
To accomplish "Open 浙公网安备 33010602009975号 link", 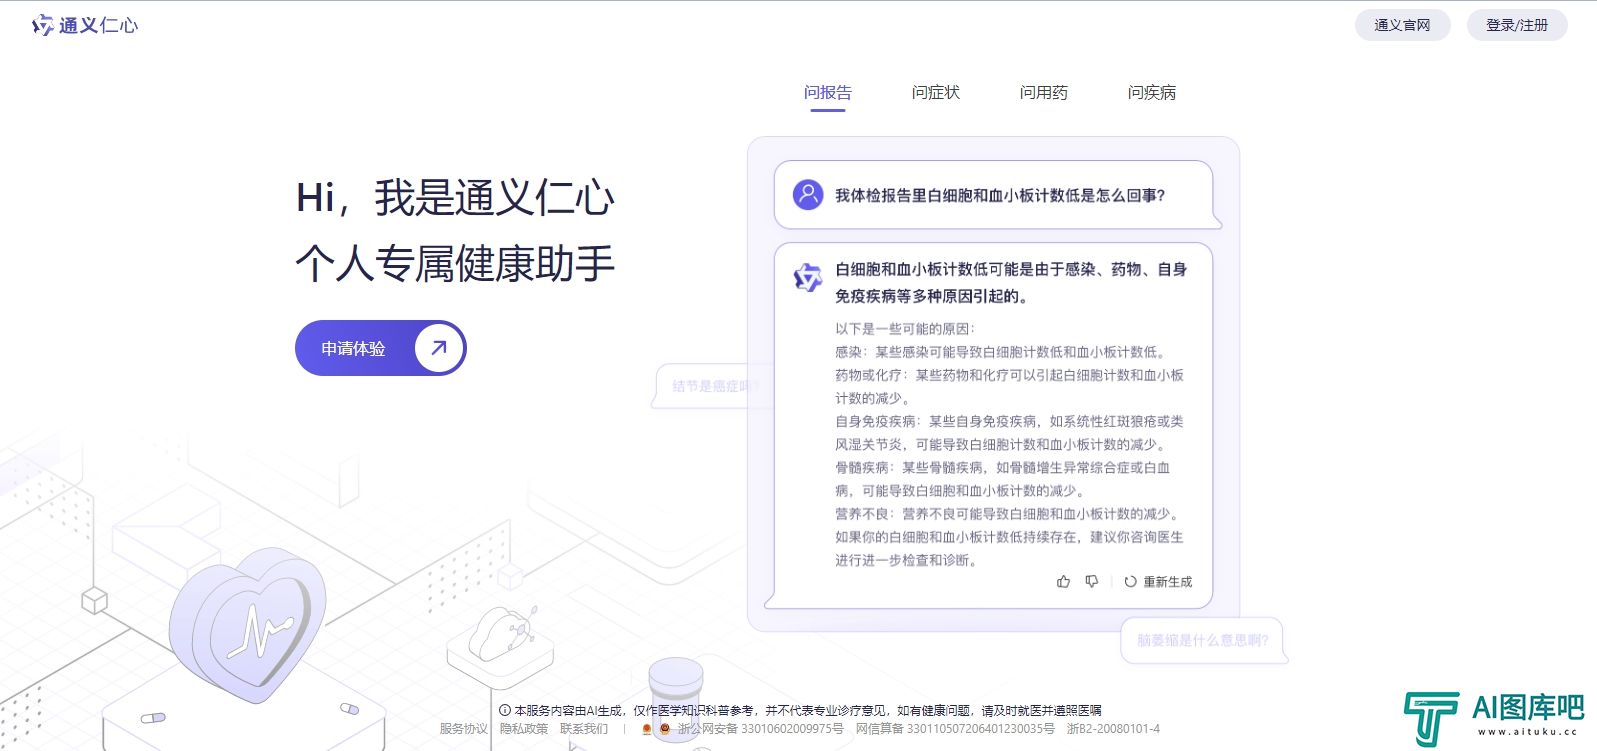I will click(x=761, y=729).
